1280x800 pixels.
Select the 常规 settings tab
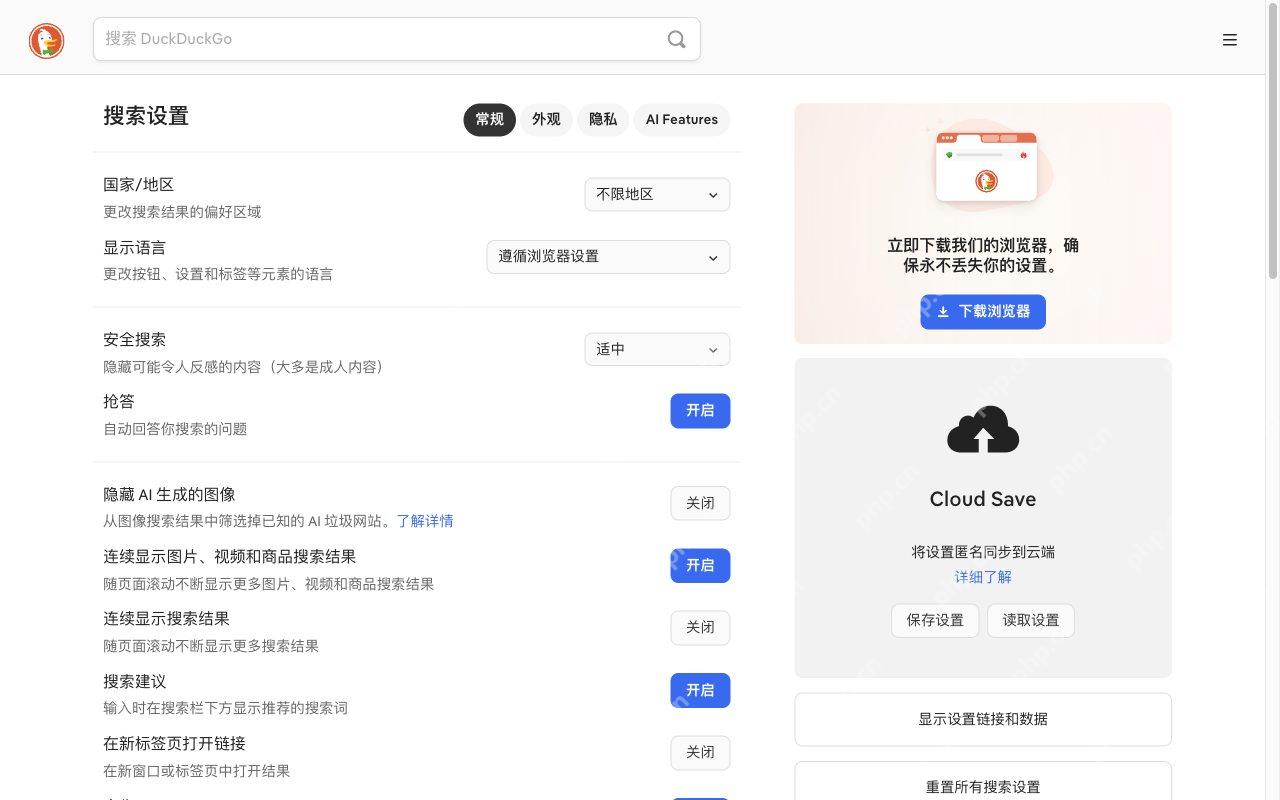click(489, 120)
